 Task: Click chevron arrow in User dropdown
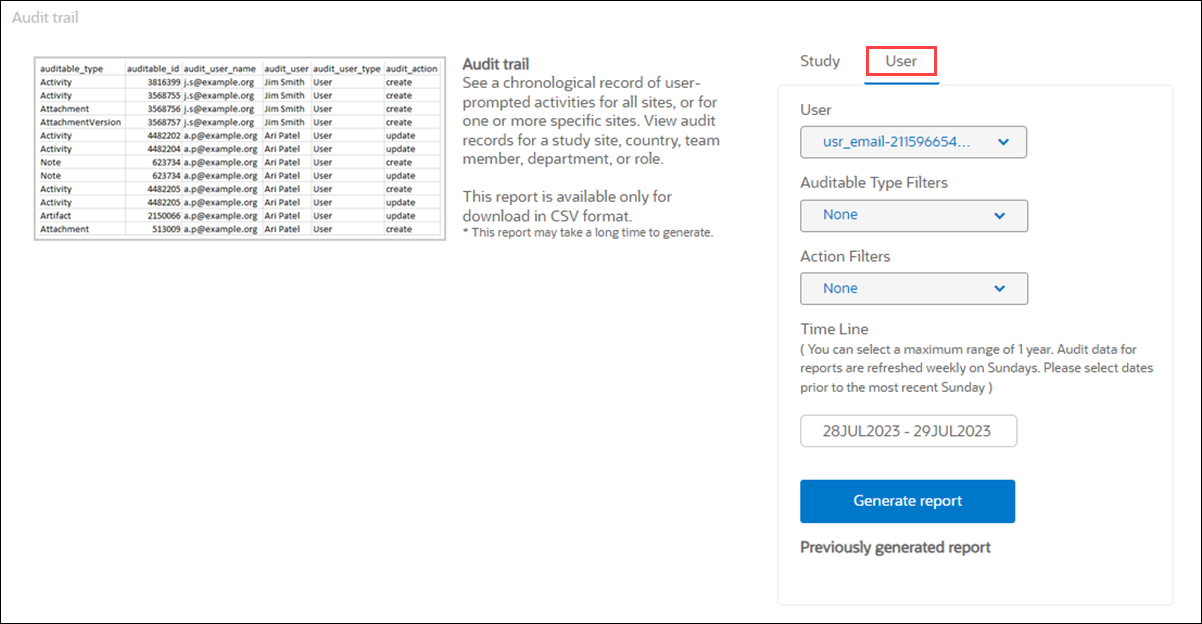click(x=1004, y=142)
